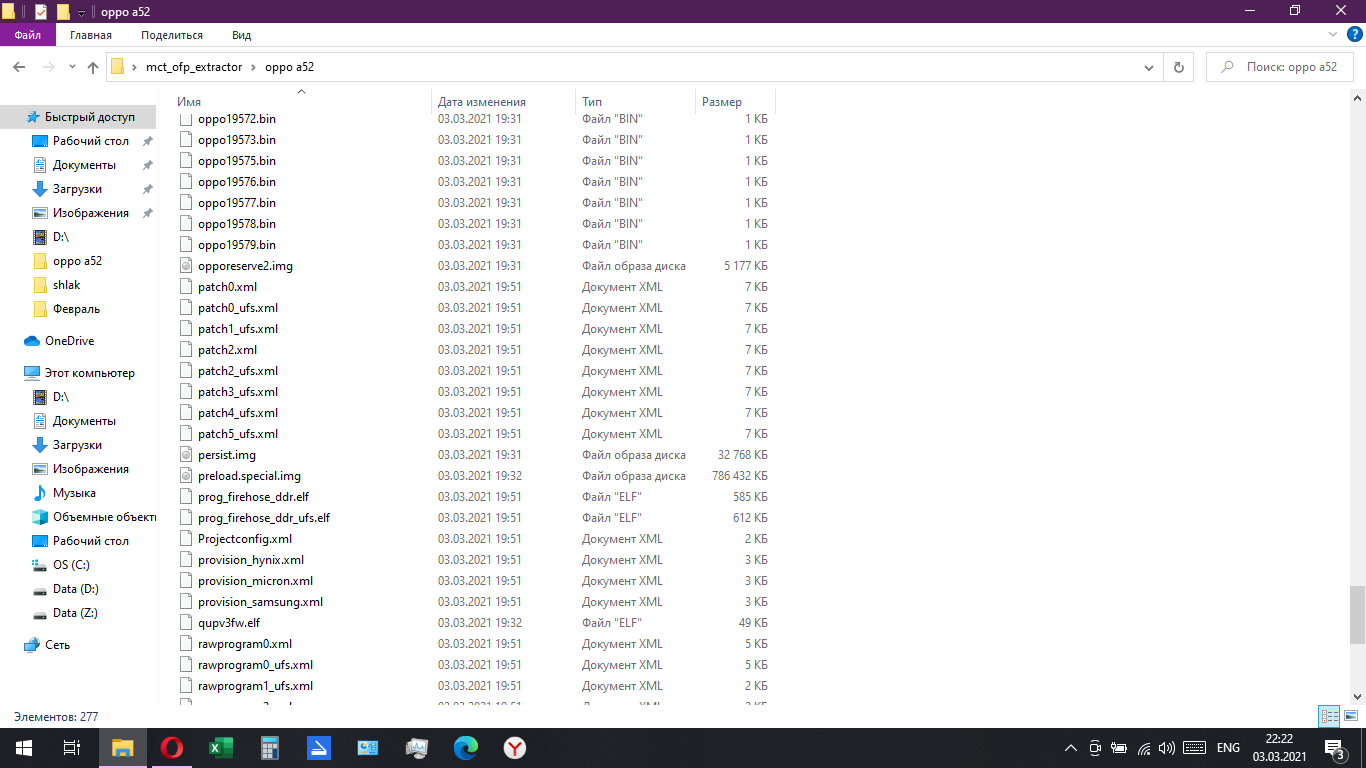Click the chevron after mct_ofp_extractor in address bar

tap(254, 67)
